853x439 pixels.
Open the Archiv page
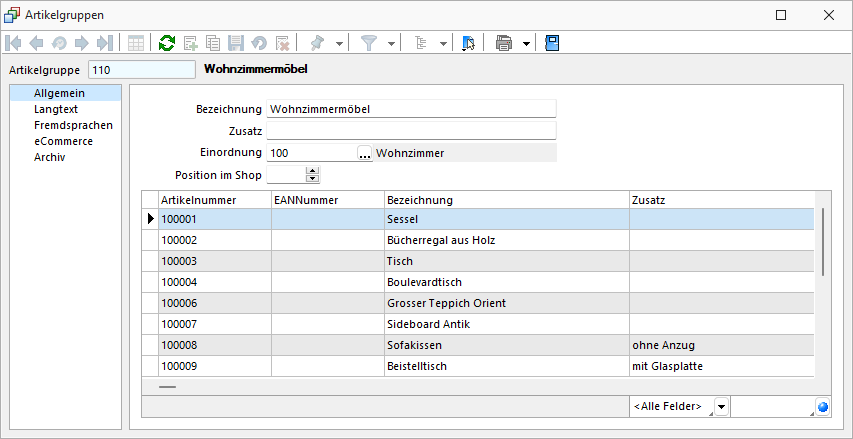click(x=50, y=157)
